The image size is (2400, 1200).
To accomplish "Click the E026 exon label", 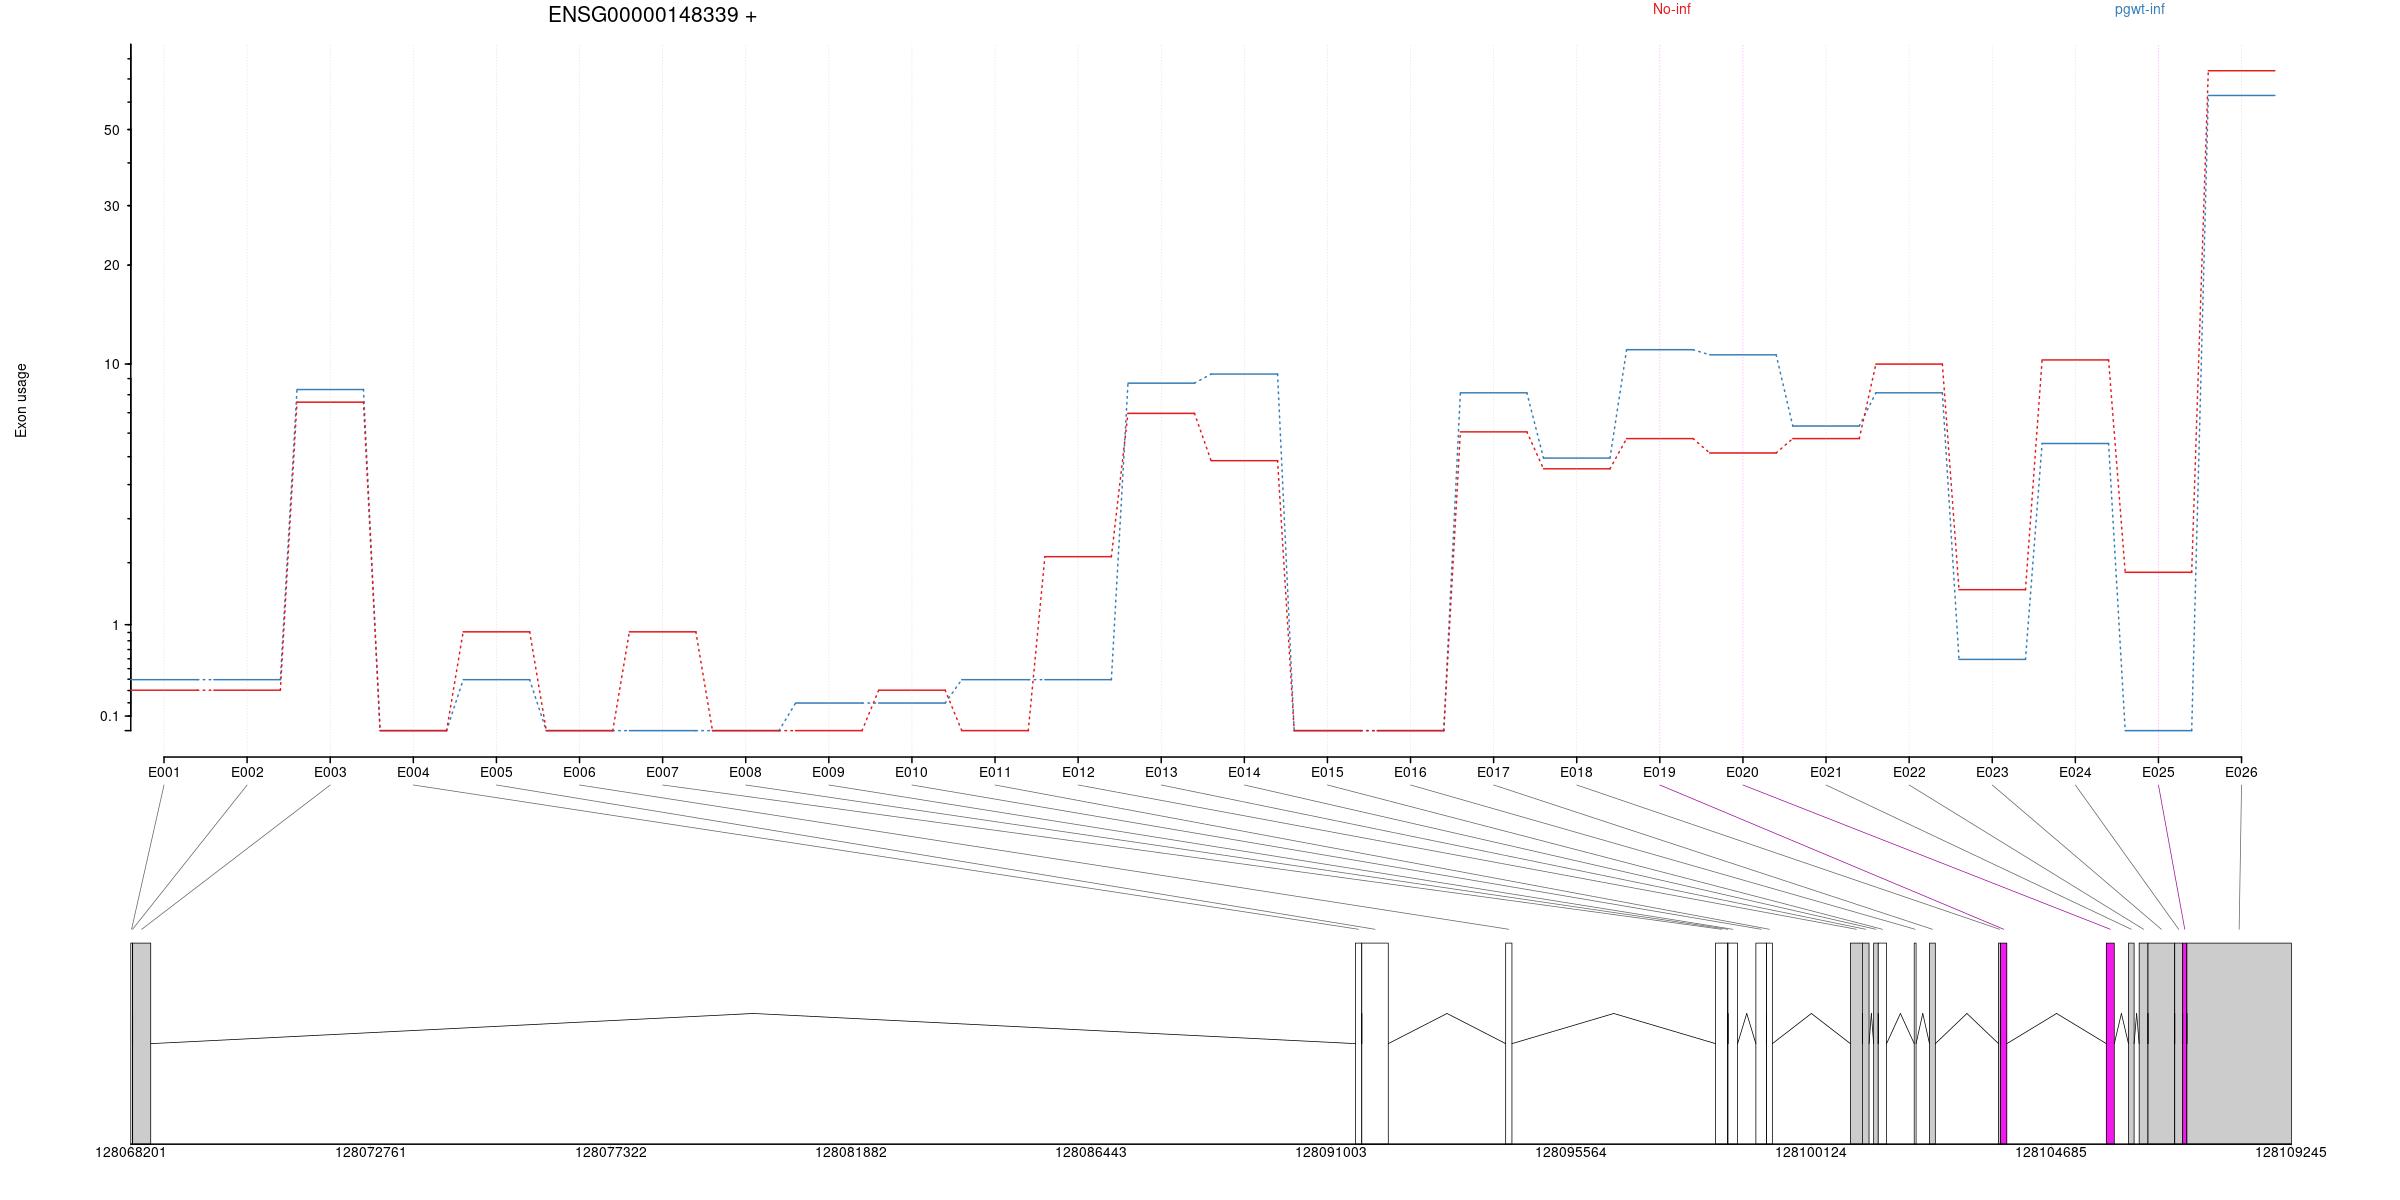I will 2241,772.
